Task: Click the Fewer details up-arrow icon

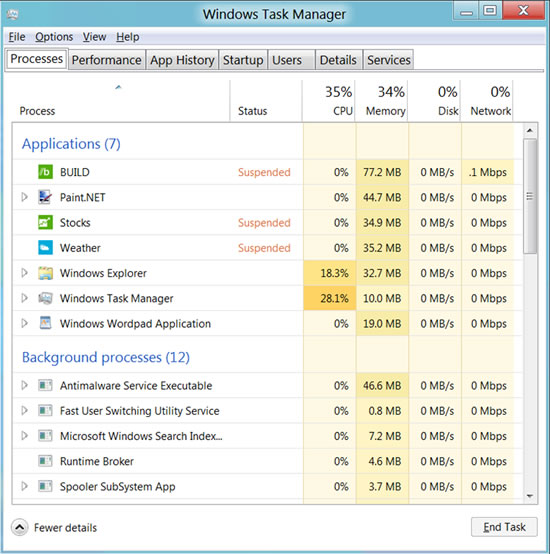Action: tap(20, 528)
